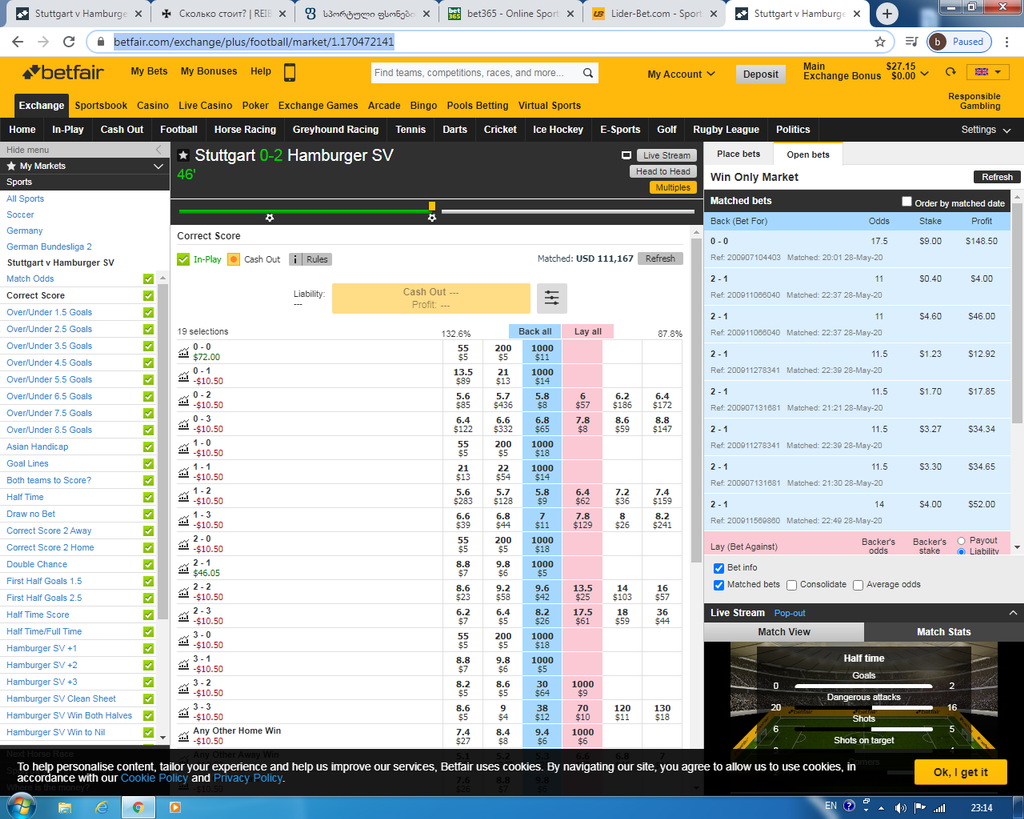Launch Internet Explorer from the taskbar
This screenshot has width=1024, height=819.
tap(101, 808)
